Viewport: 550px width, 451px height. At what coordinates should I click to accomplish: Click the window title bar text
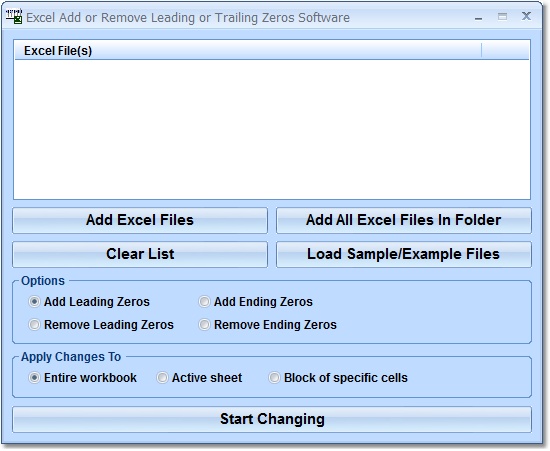pos(188,18)
